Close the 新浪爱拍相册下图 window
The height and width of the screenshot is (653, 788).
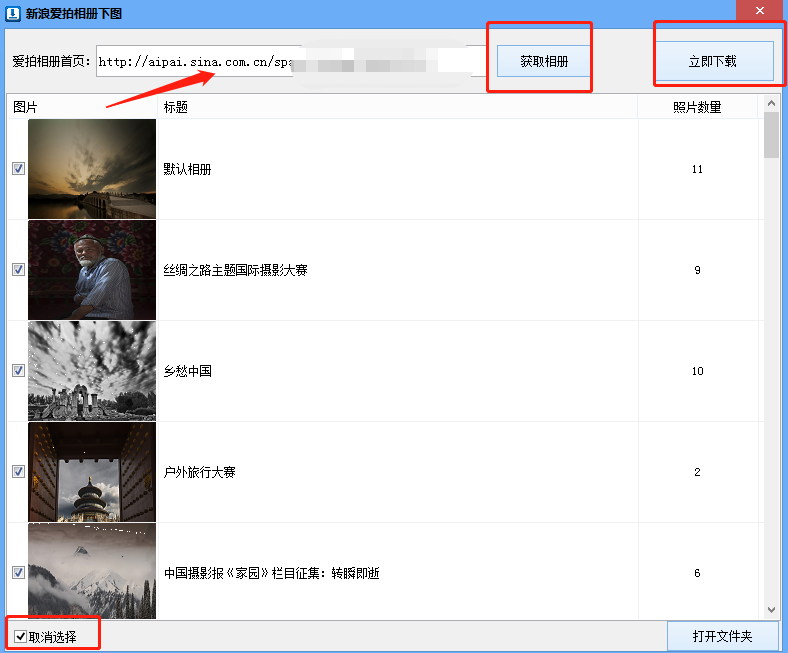coord(761,11)
